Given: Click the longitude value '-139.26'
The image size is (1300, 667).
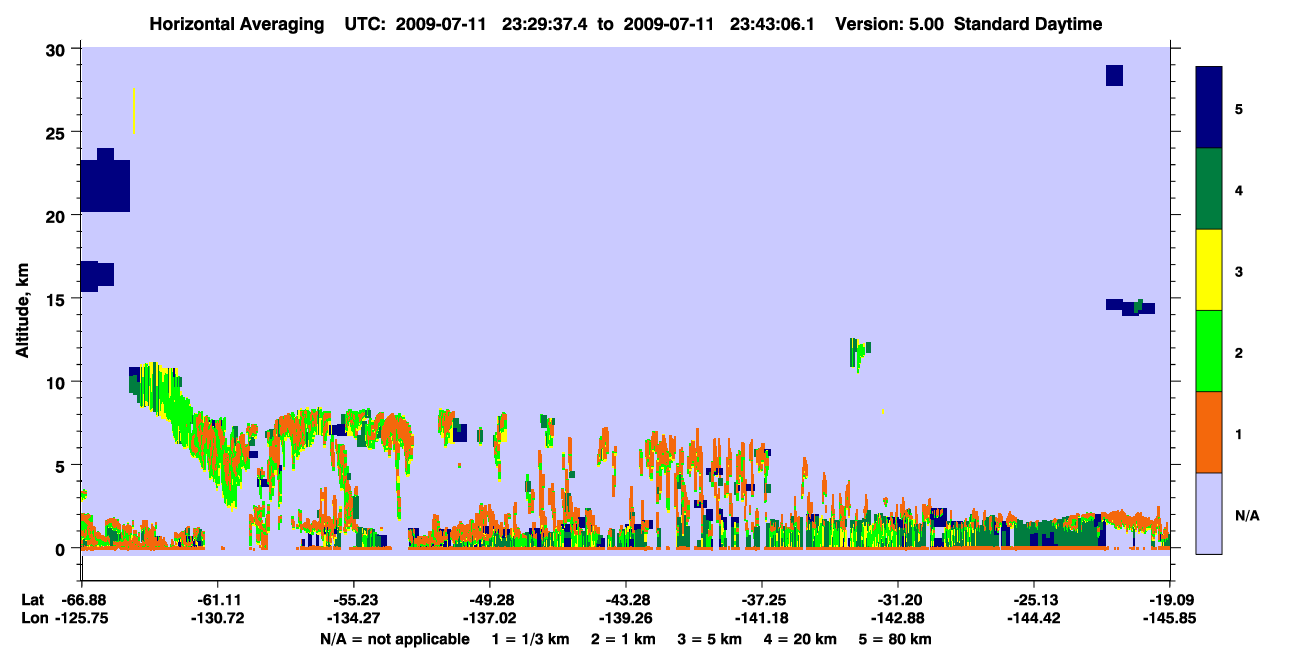Looking at the screenshot, I should 625,618.
